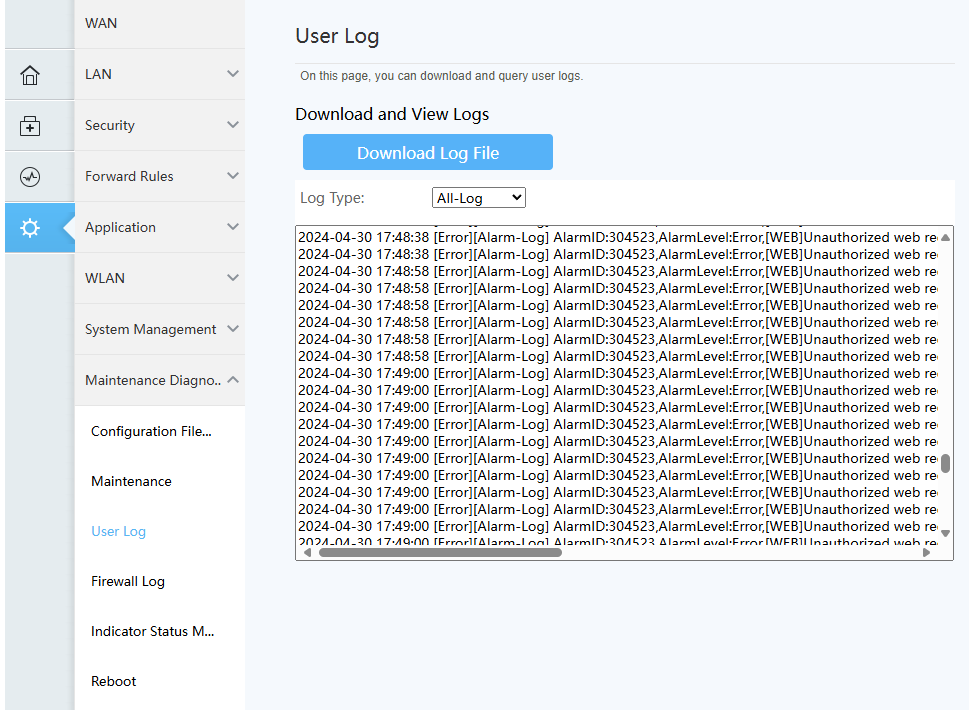Go to the Maintenance page
The height and width of the screenshot is (710, 969).
[x=131, y=481]
